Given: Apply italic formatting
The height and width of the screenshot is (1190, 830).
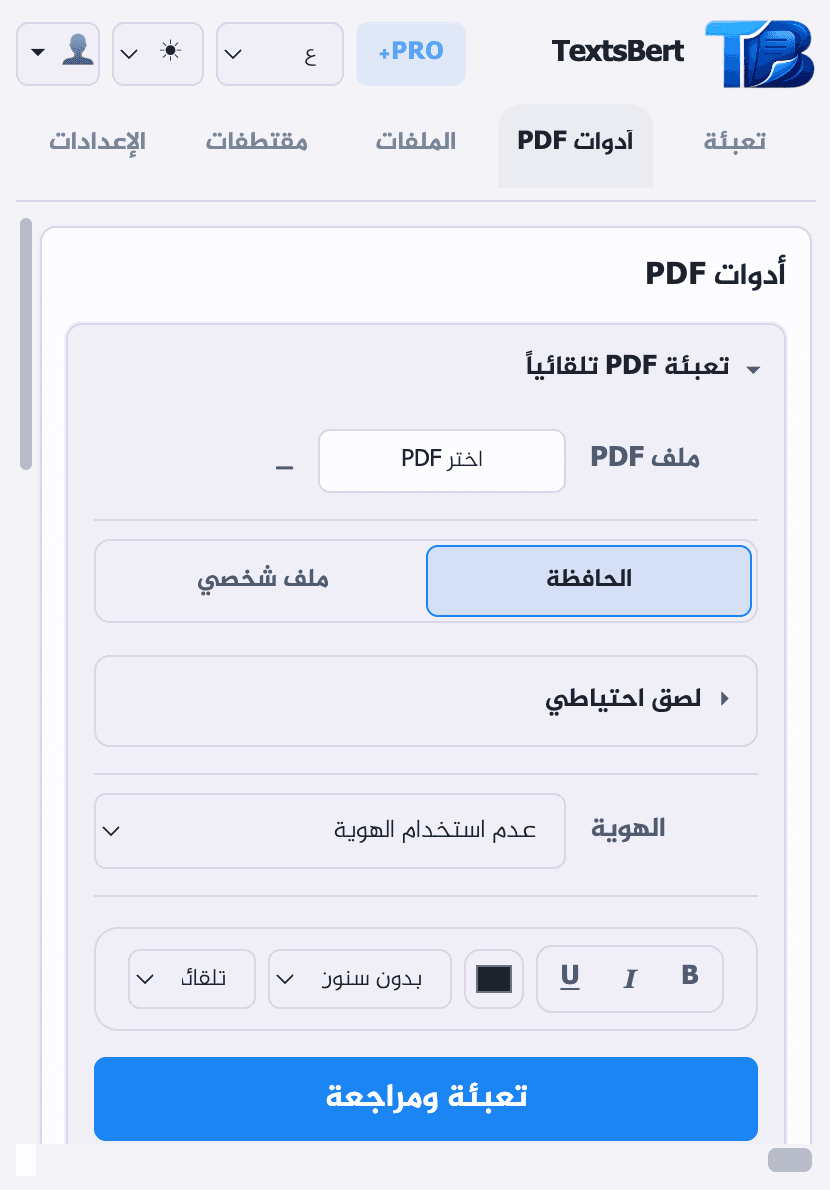Looking at the screenshot, I should click(629, 979).
